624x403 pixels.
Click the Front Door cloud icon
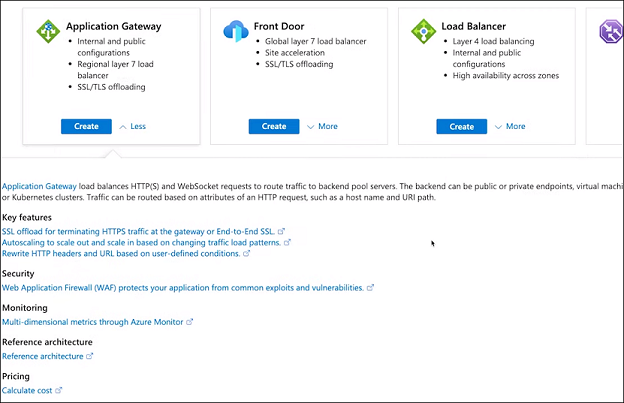[x=236, y=31]
